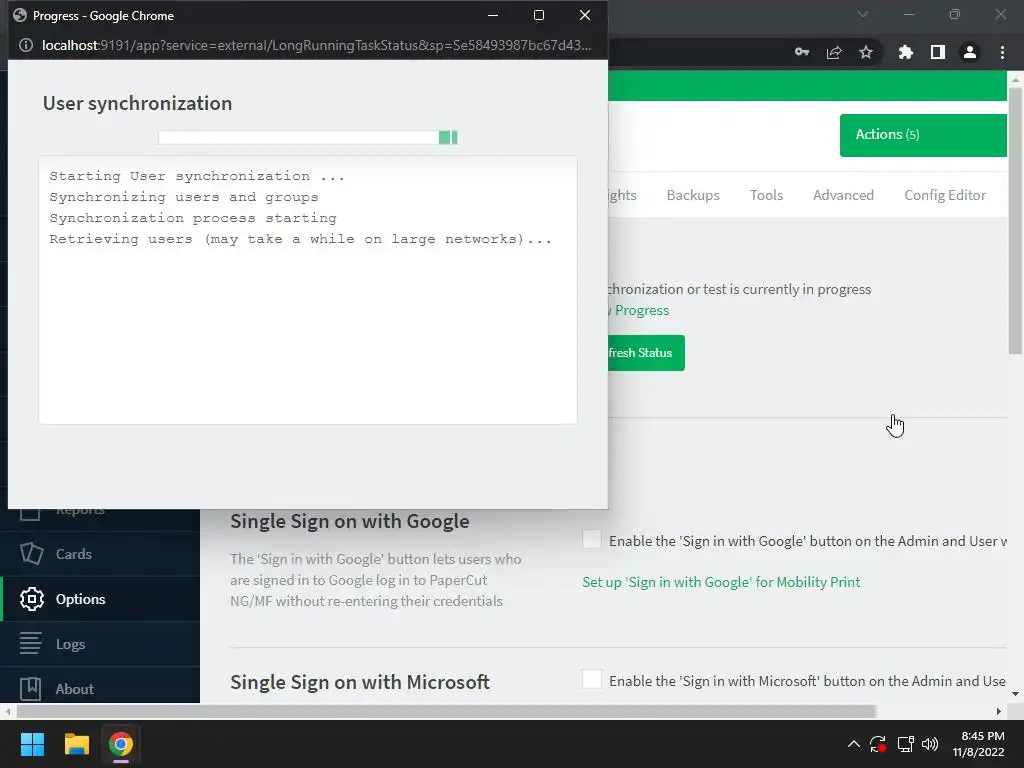
Task: Switch to the Tools tab
Action: [766, 195]
